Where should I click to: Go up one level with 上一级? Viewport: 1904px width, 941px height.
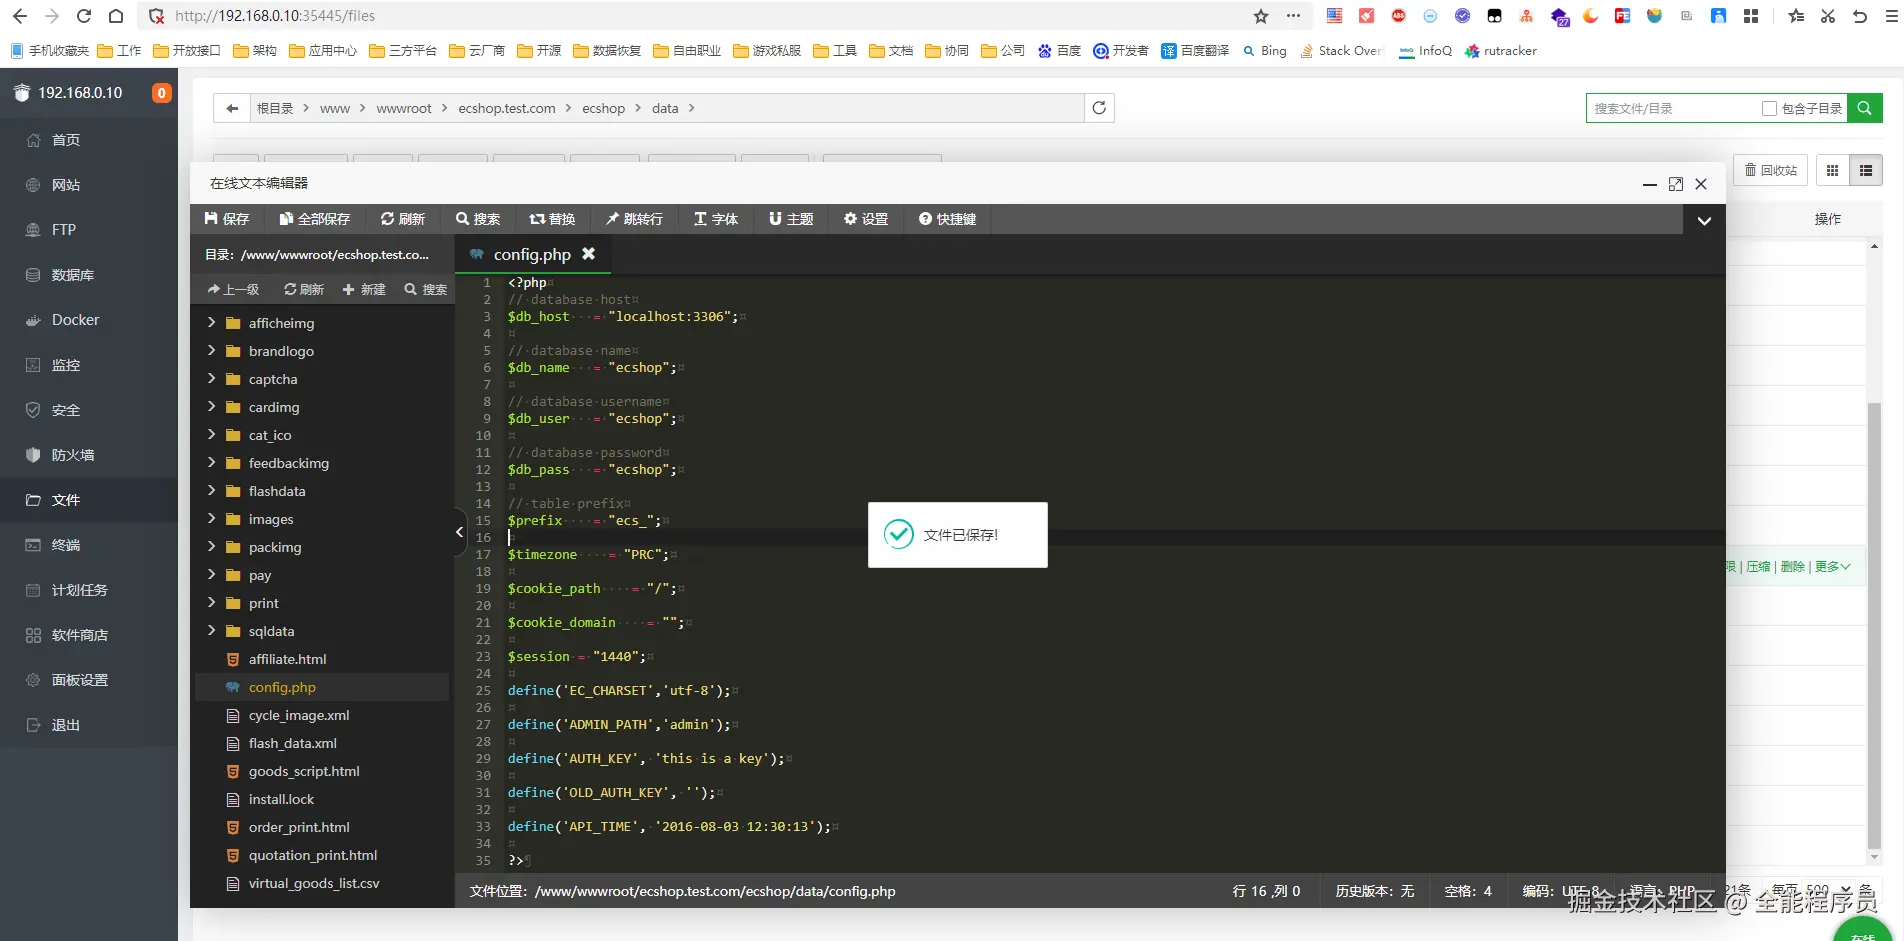[x=233, y=289]
